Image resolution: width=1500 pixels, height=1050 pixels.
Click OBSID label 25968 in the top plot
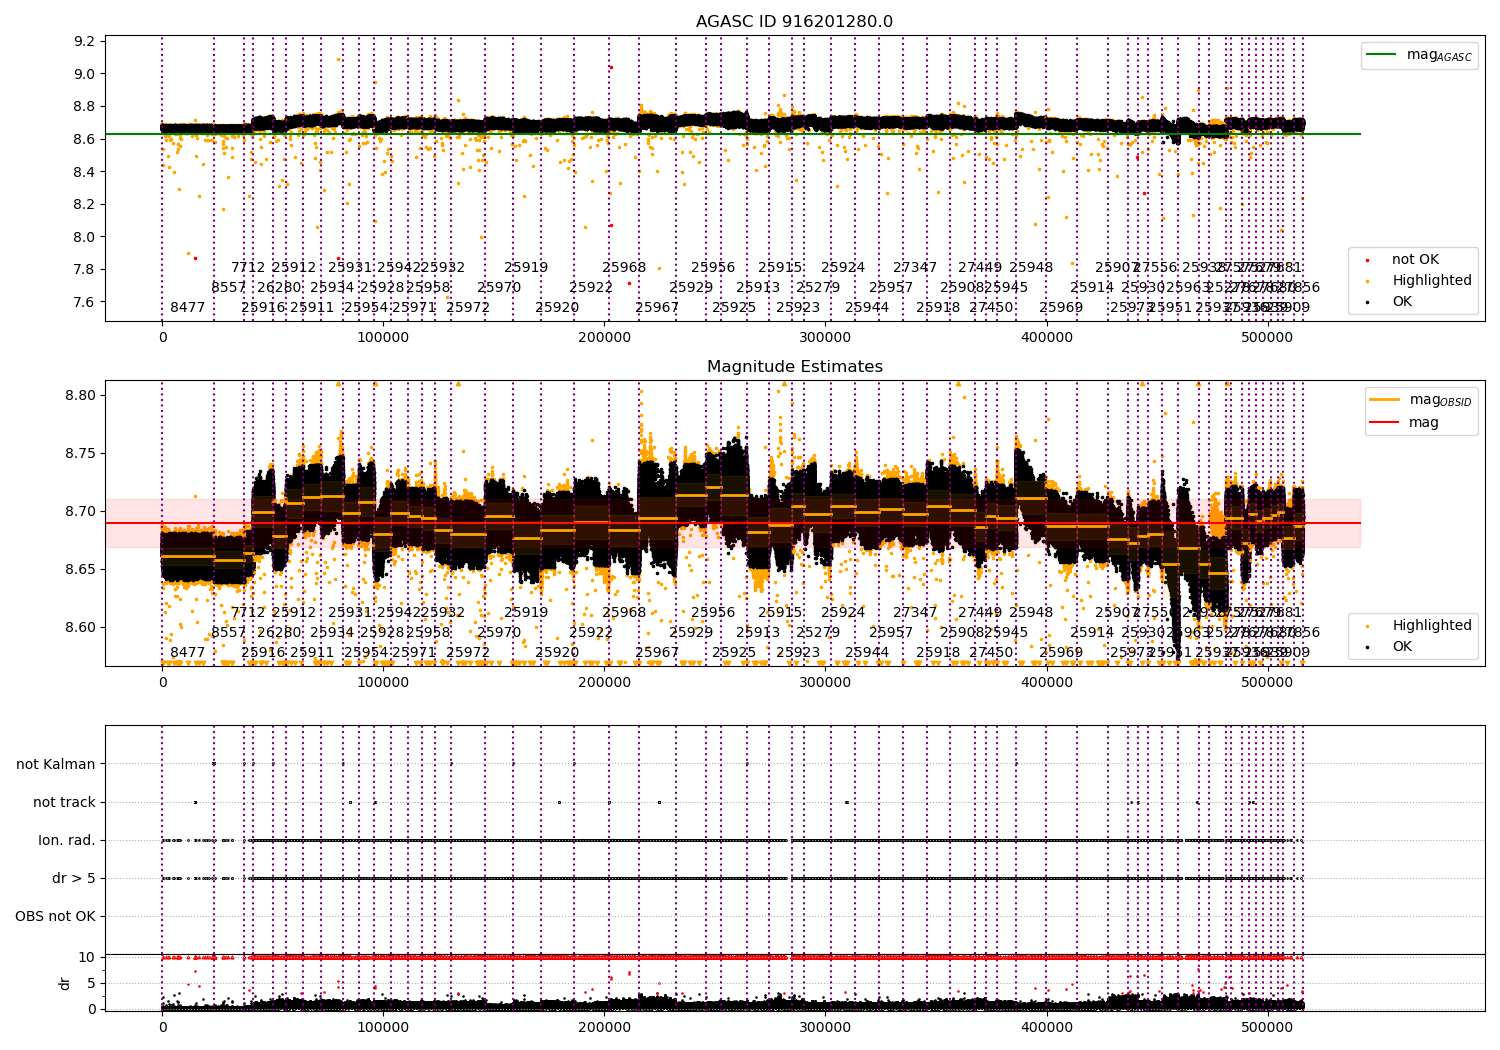624,268
